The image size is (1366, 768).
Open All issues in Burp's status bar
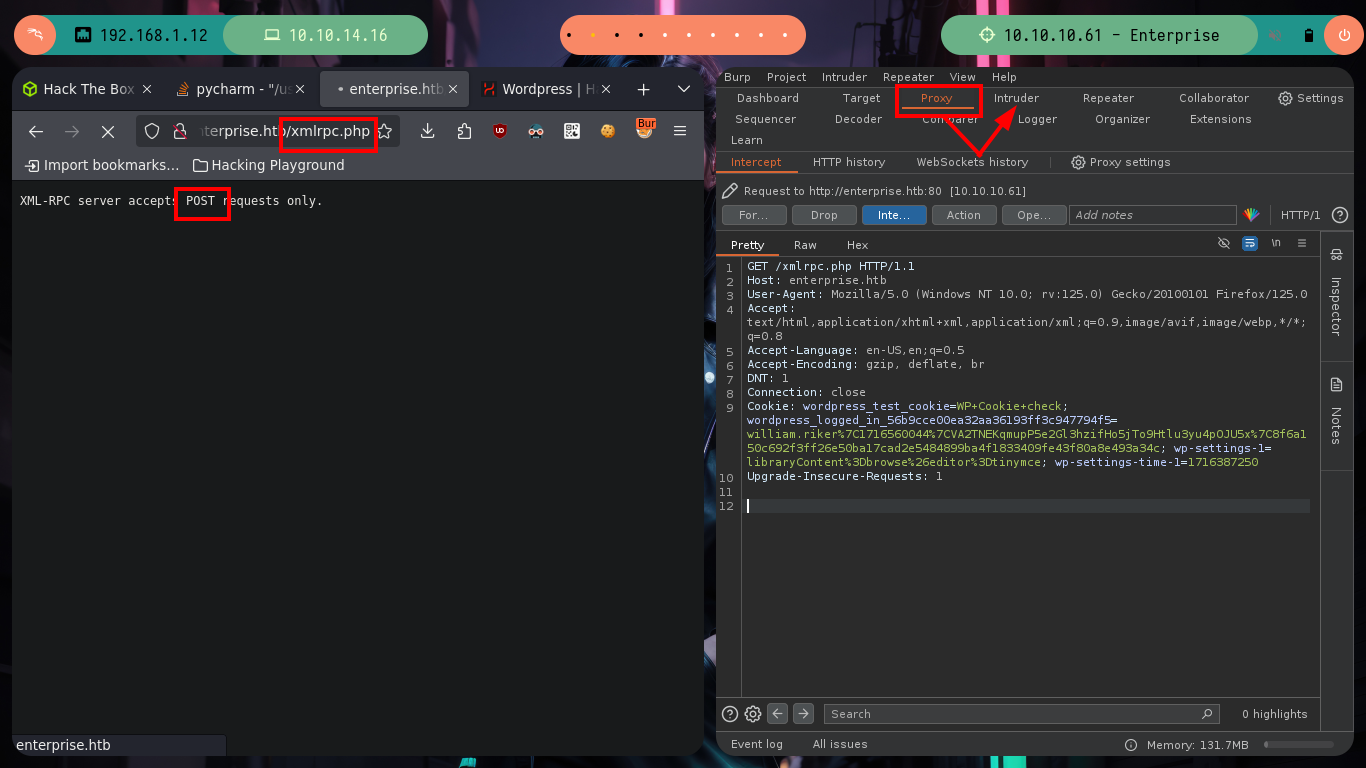point(840,744)
